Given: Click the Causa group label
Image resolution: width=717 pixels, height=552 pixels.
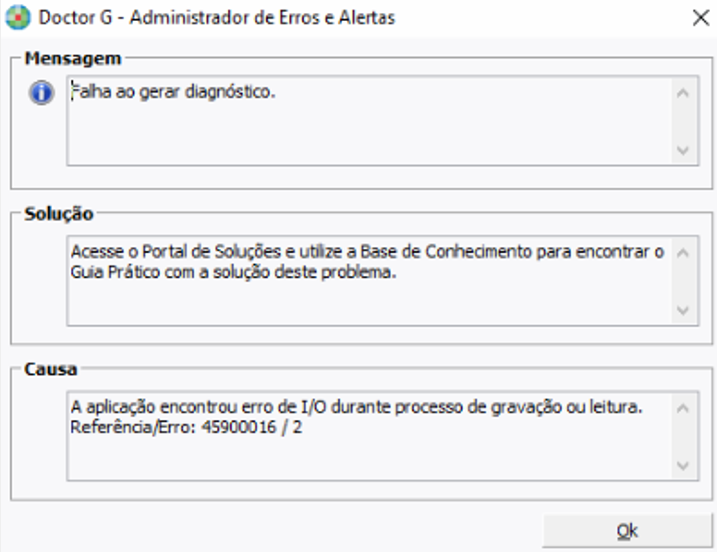Looking at the screenshot, I should [52, 371].
